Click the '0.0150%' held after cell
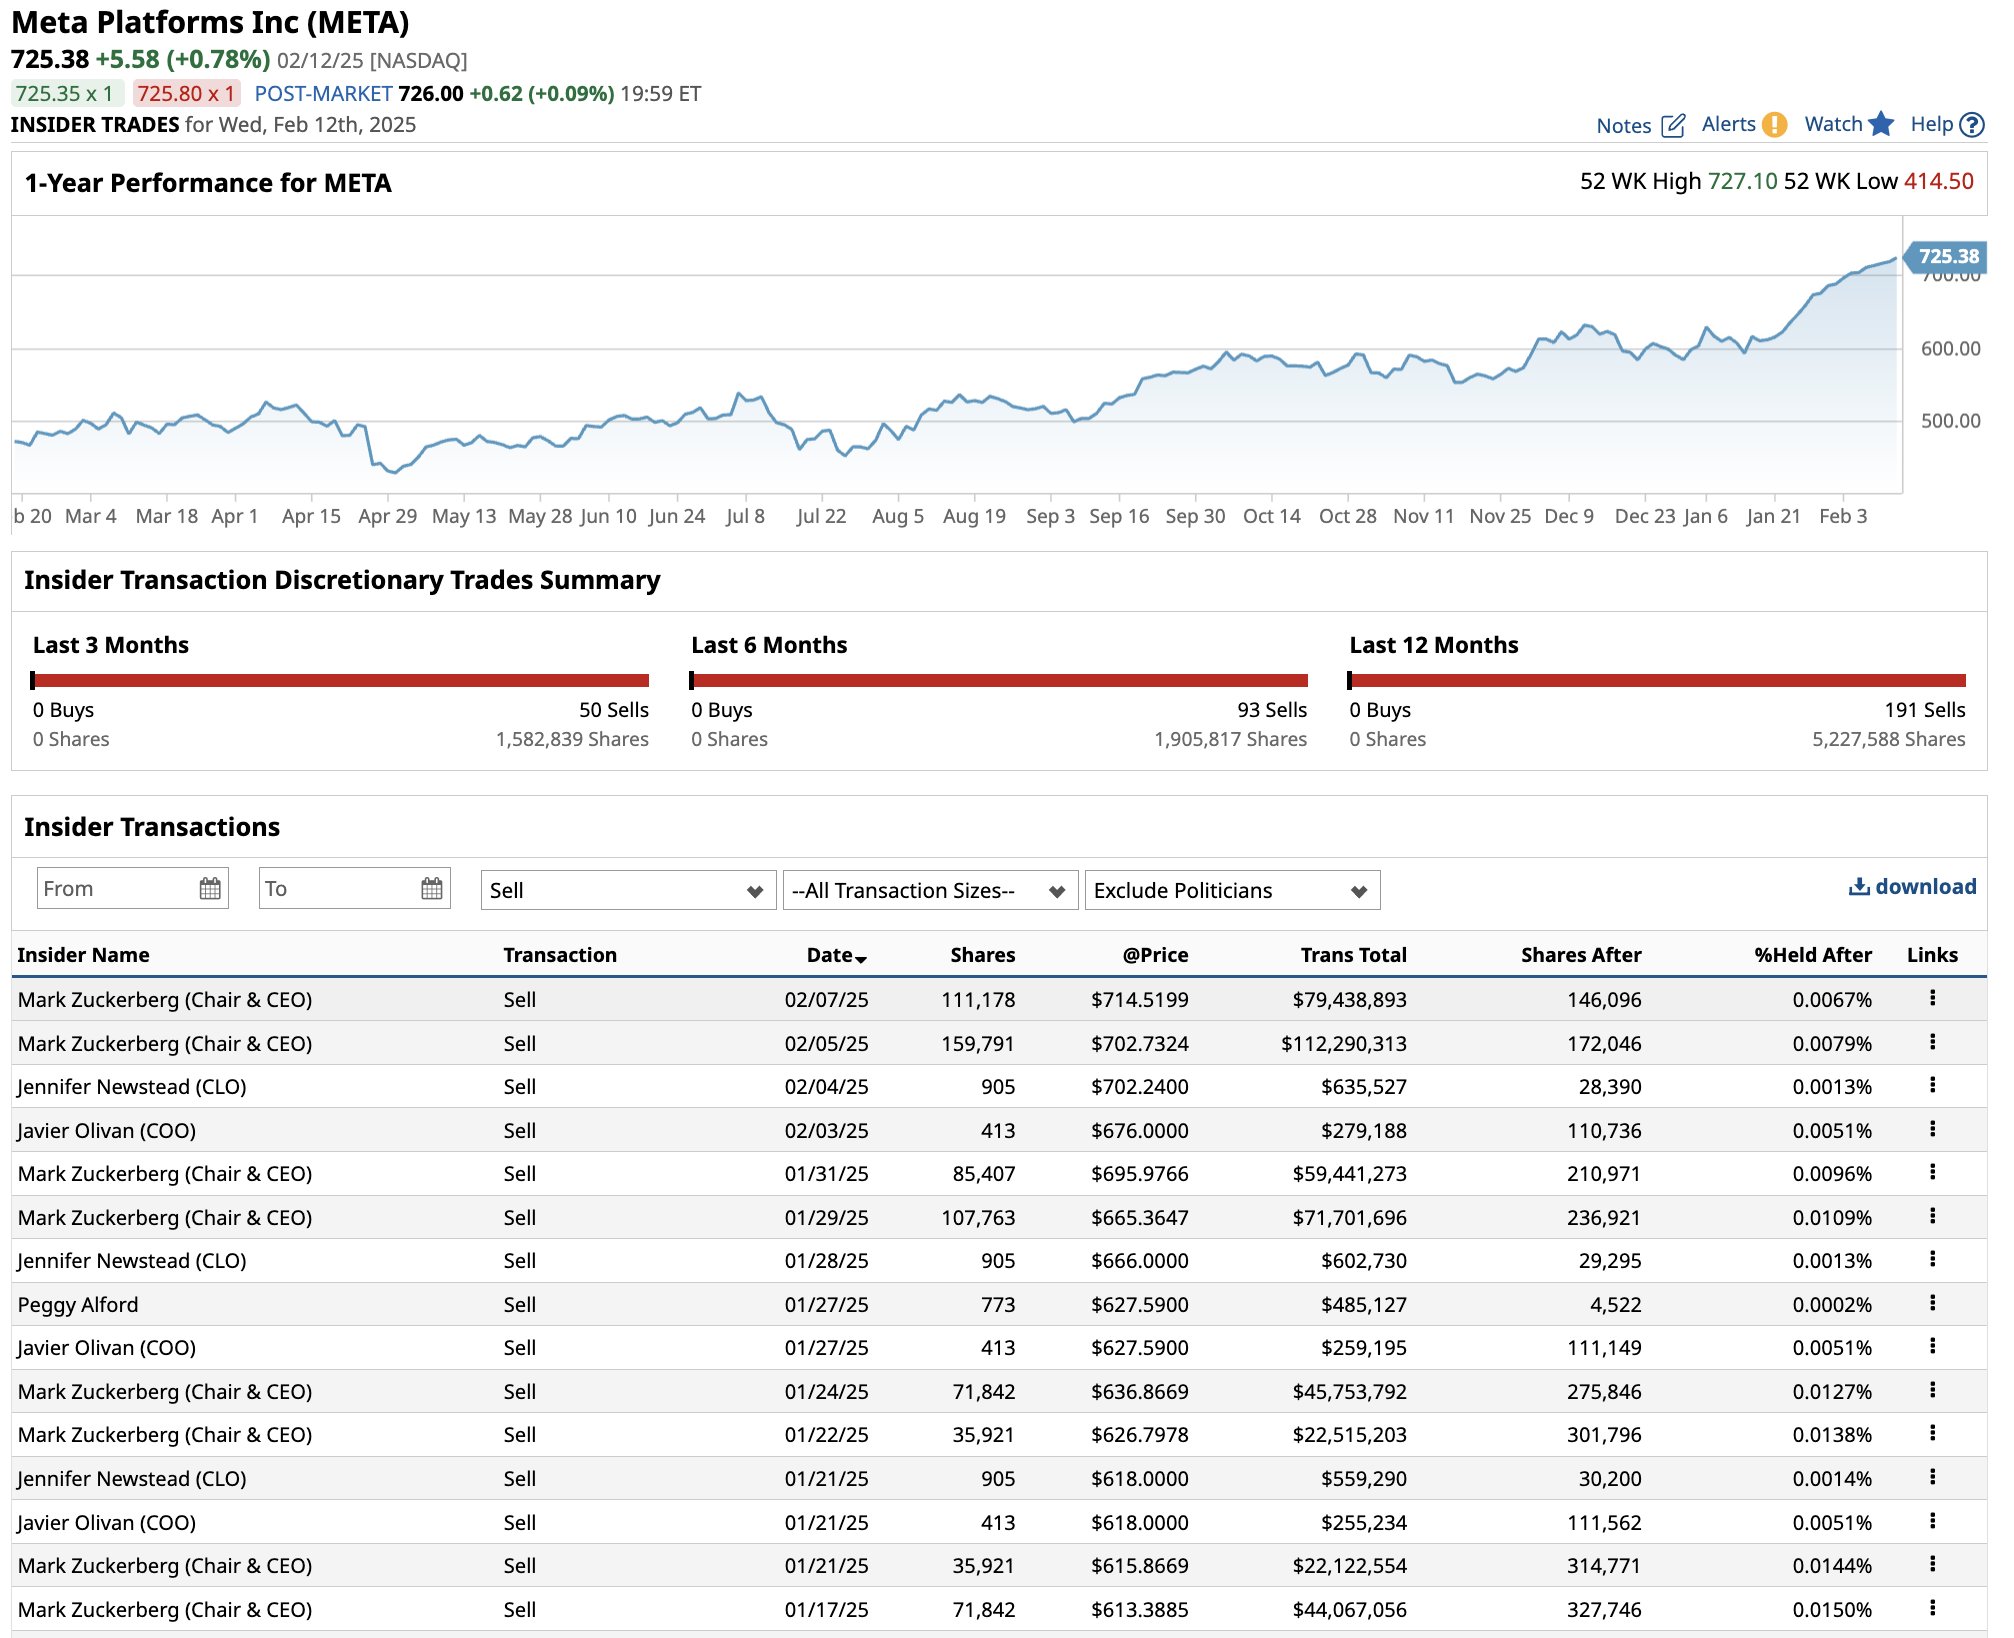Viewport: 2014px width, 1638px height. (1832, 1609)
